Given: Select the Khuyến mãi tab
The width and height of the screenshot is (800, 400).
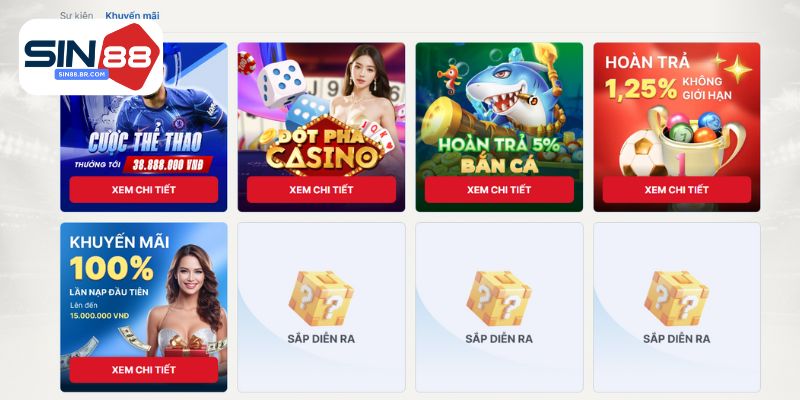Looking at the screenshot, I should pos(132,16).
